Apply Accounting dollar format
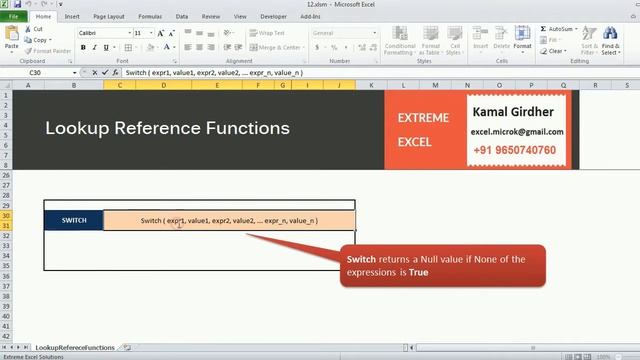Viewport: 640px width, 360px height. [x=317, y=47]
